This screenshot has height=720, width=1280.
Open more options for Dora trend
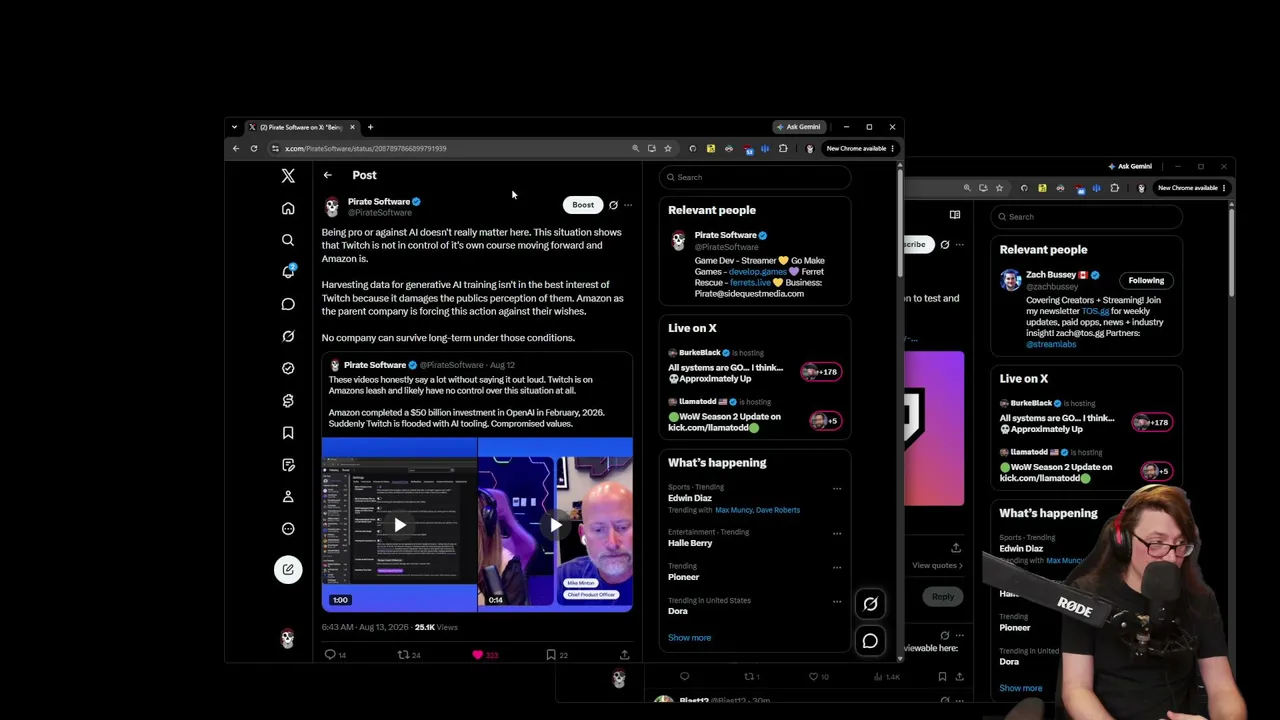[x=837, y=601]
